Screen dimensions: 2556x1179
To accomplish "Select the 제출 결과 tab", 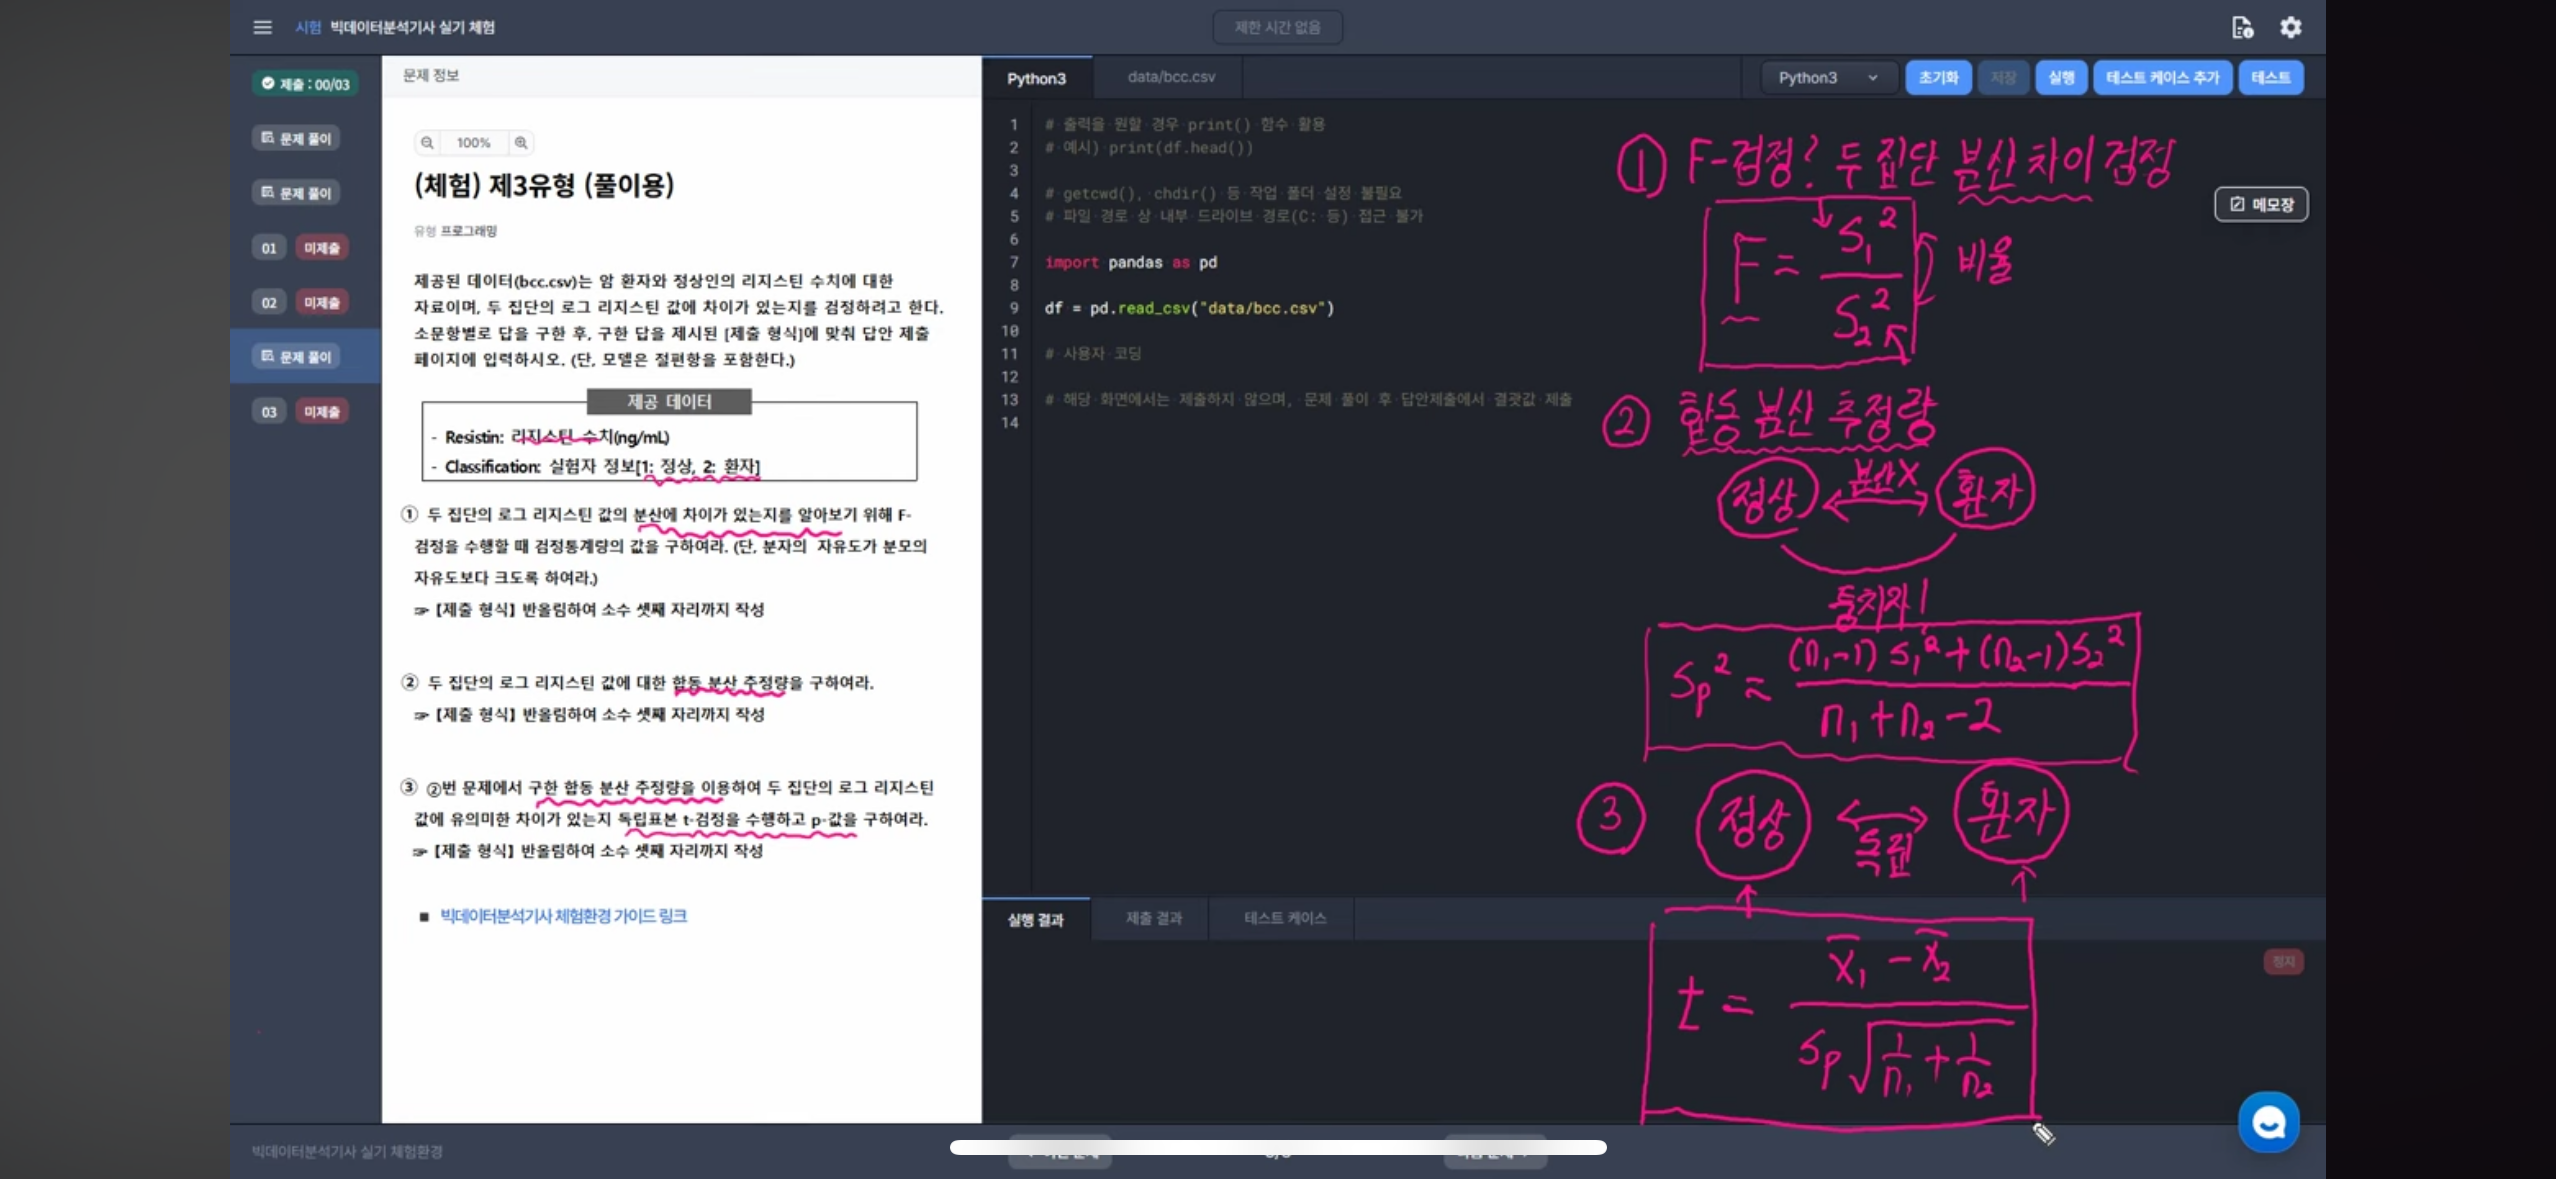I will click(1153, 918).
